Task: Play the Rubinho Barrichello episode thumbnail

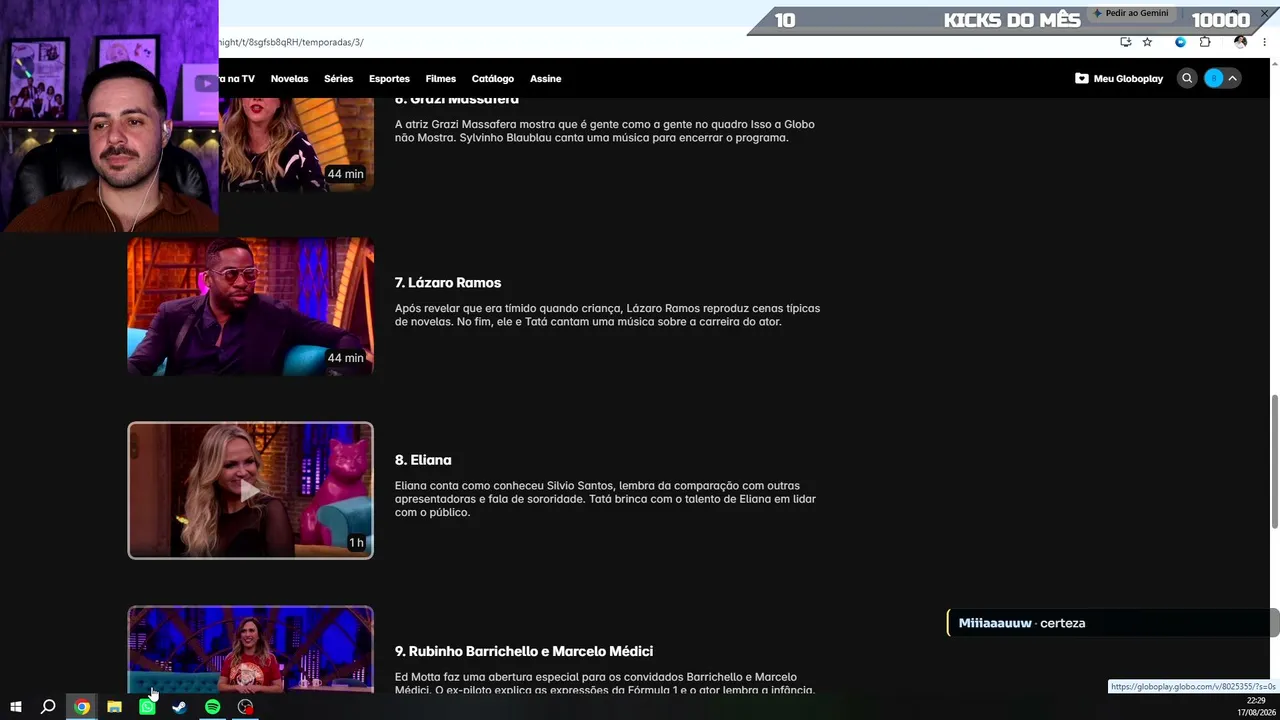Action: pos(250,649)
